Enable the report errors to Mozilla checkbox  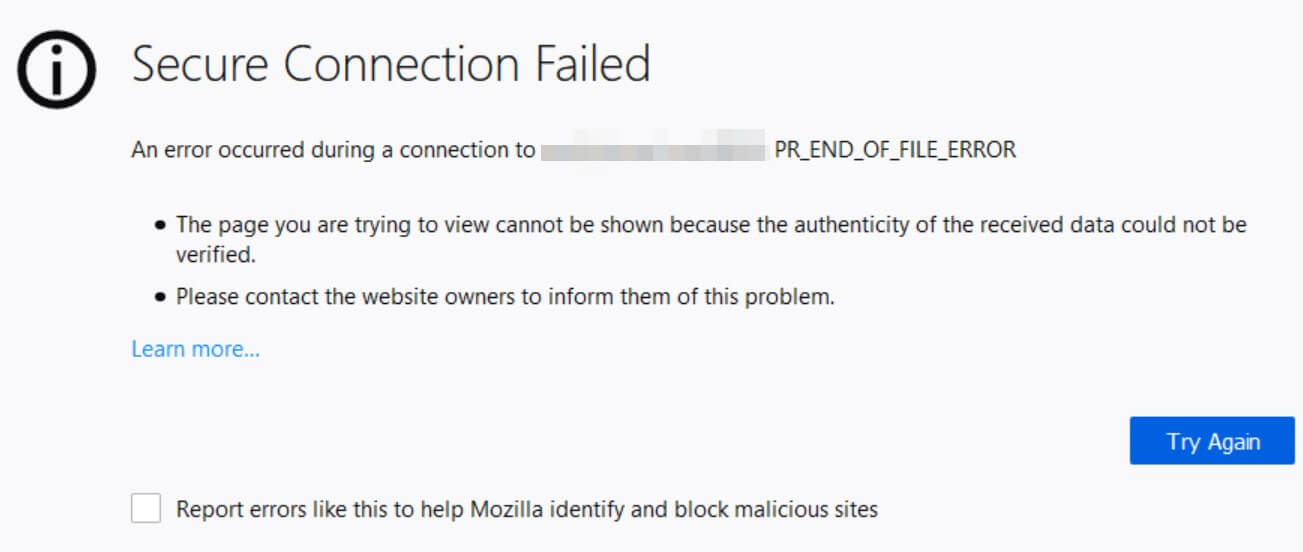point(146,509)
